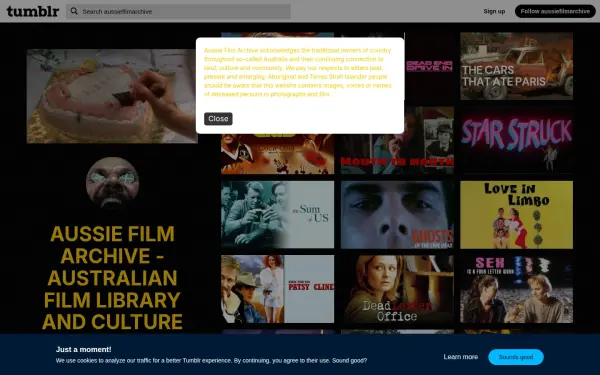Viewport: 600px width, 375px height.
Task: Click the Tumblr logo
Action: point(33,11)
